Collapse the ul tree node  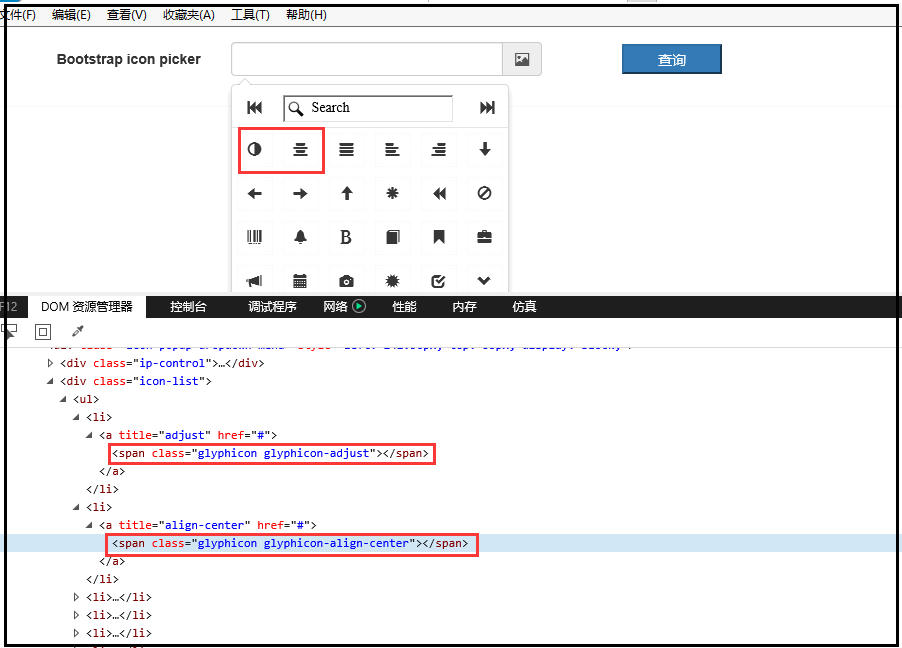pyautogui.click(x=64, y=399)
